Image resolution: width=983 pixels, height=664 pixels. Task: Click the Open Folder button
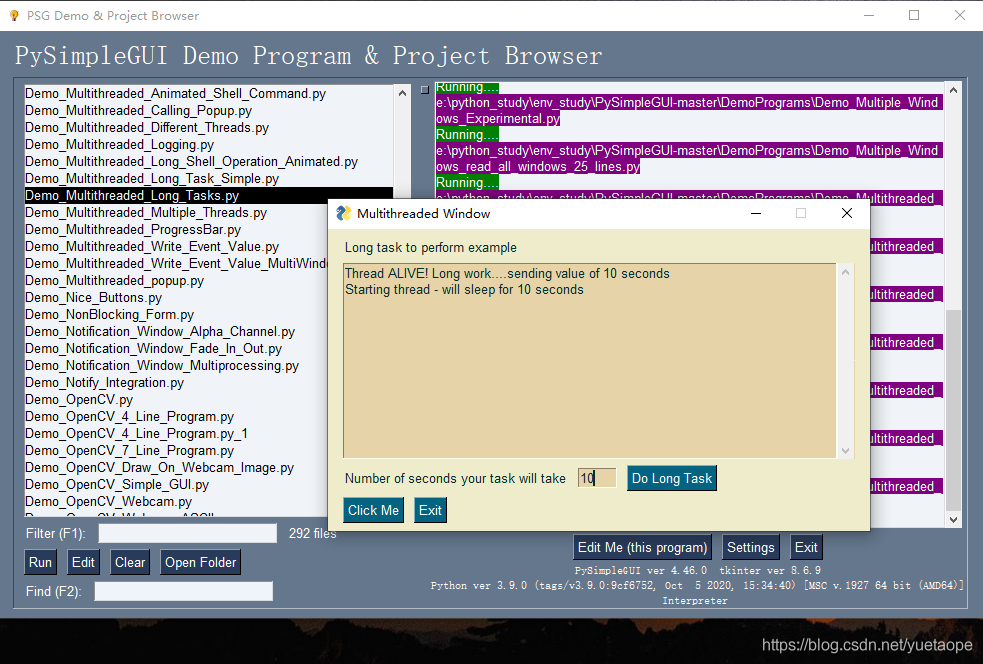(x=201, y=562)
